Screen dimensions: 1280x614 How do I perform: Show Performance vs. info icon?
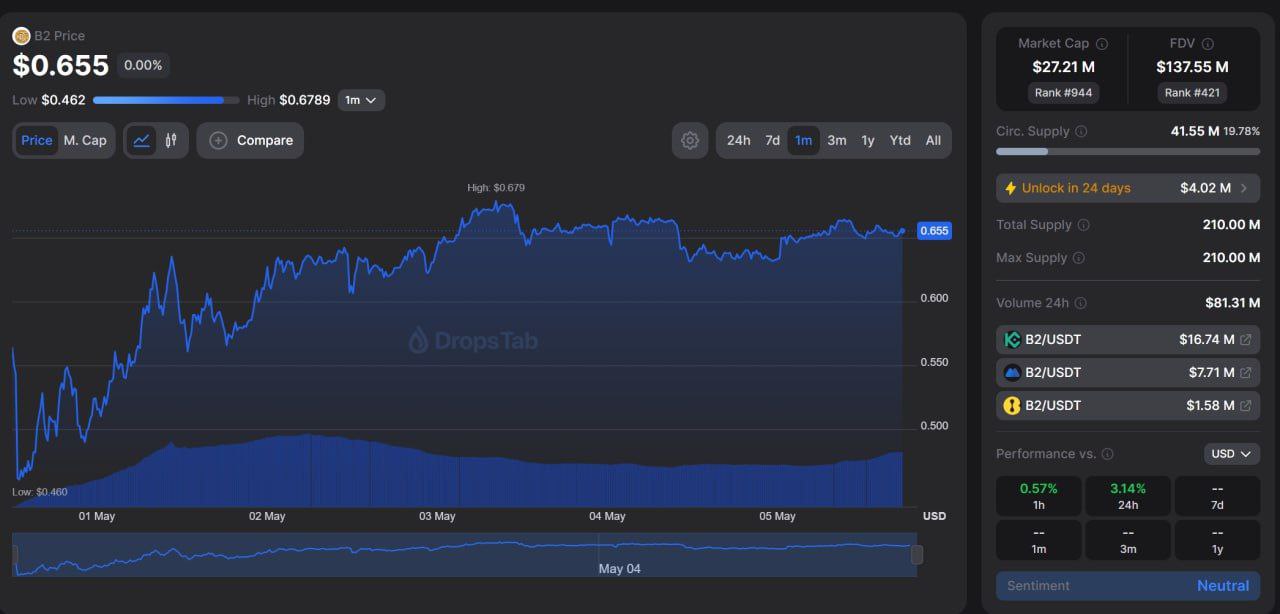[x=1107, y=454]
